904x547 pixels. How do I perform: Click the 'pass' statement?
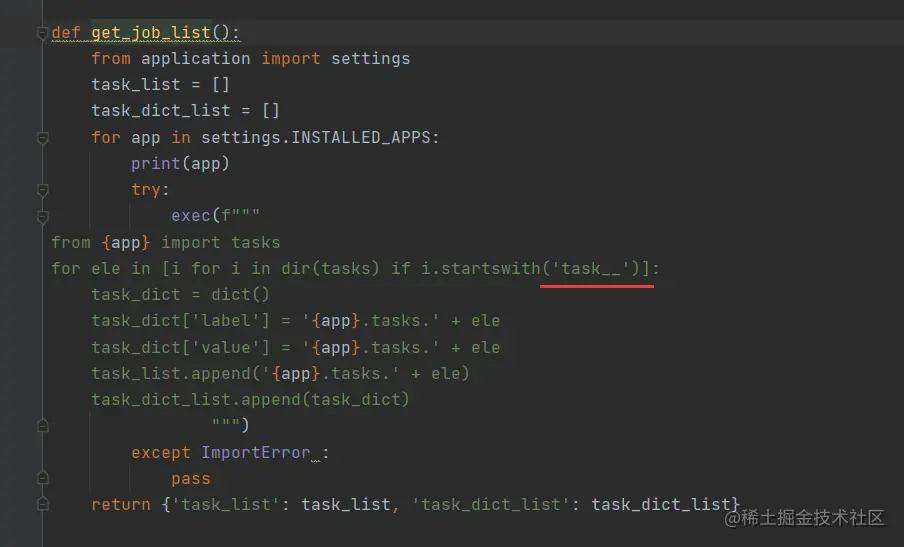(191, 478)
